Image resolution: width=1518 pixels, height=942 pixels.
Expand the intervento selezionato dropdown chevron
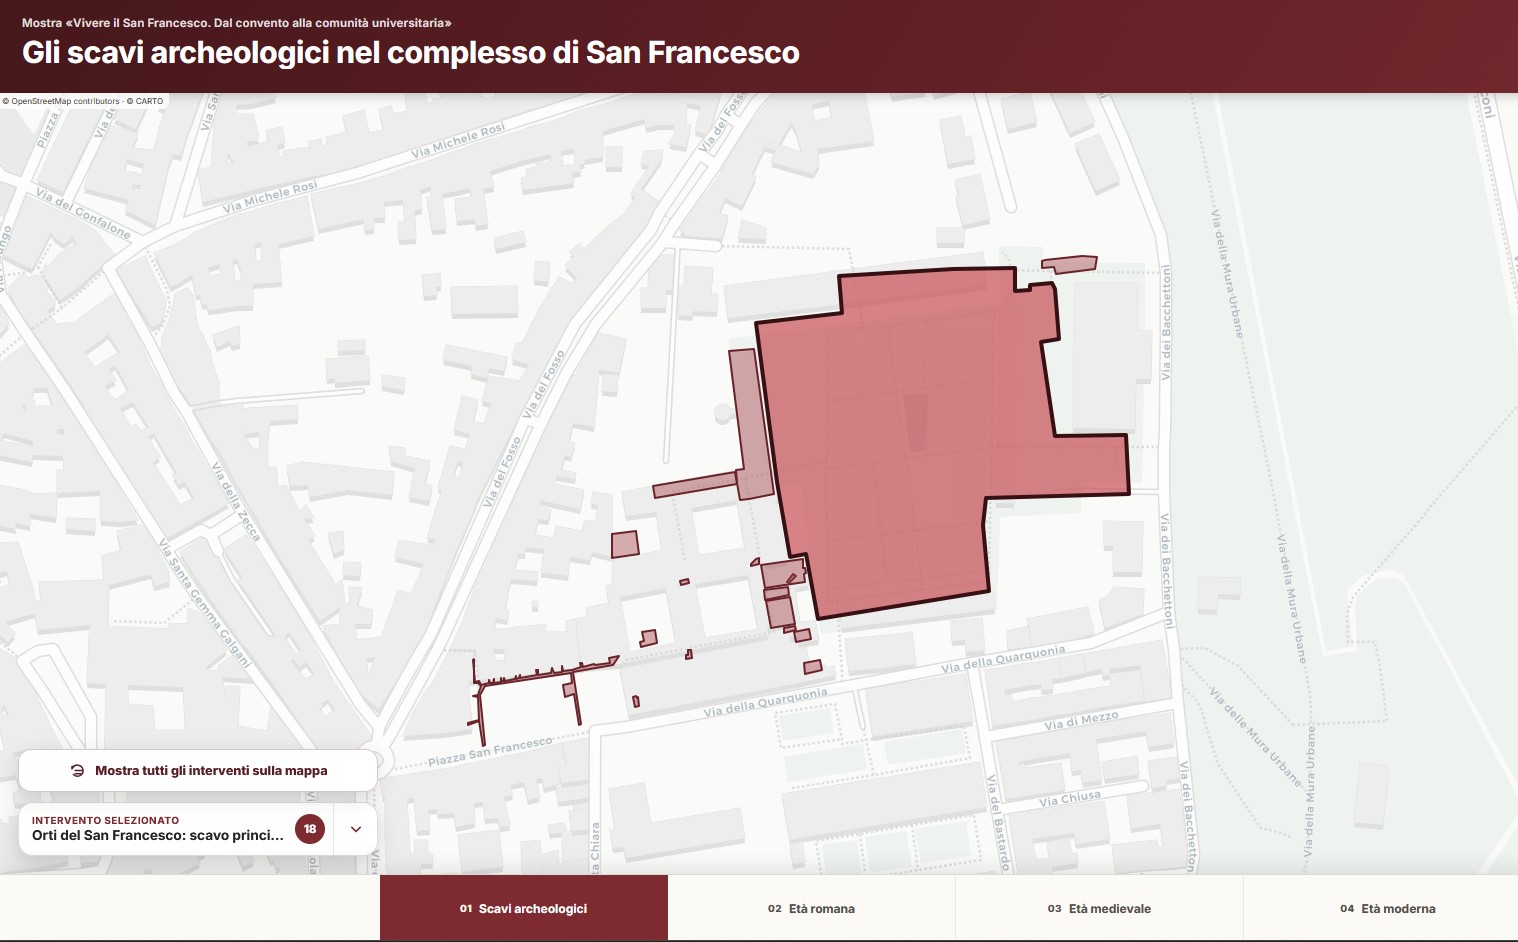coord(356,829)
